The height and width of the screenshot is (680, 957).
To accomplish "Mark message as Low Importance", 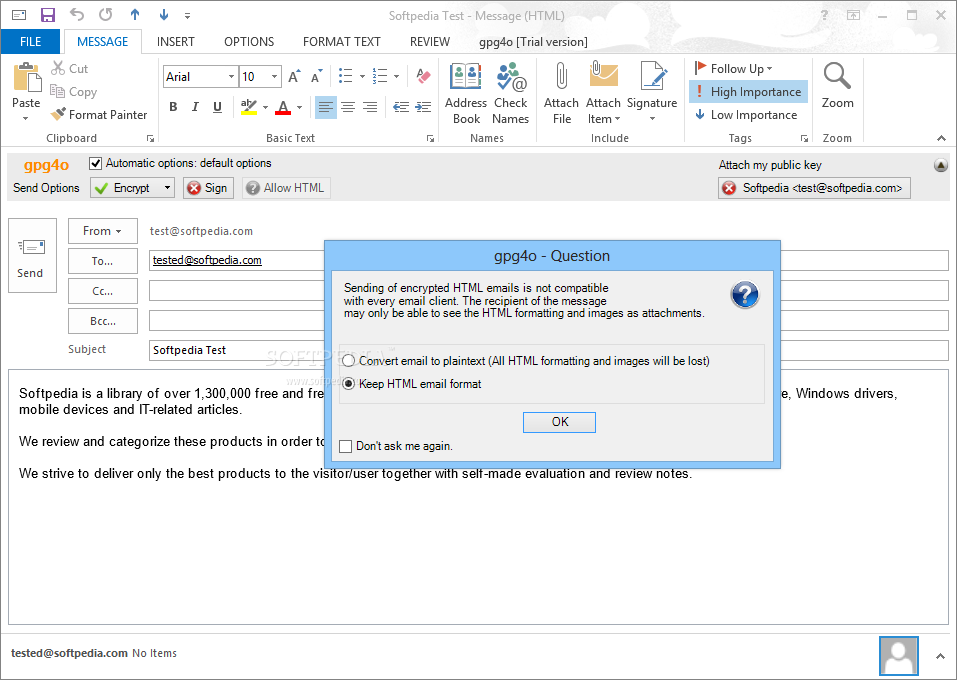I will (746, 115).
